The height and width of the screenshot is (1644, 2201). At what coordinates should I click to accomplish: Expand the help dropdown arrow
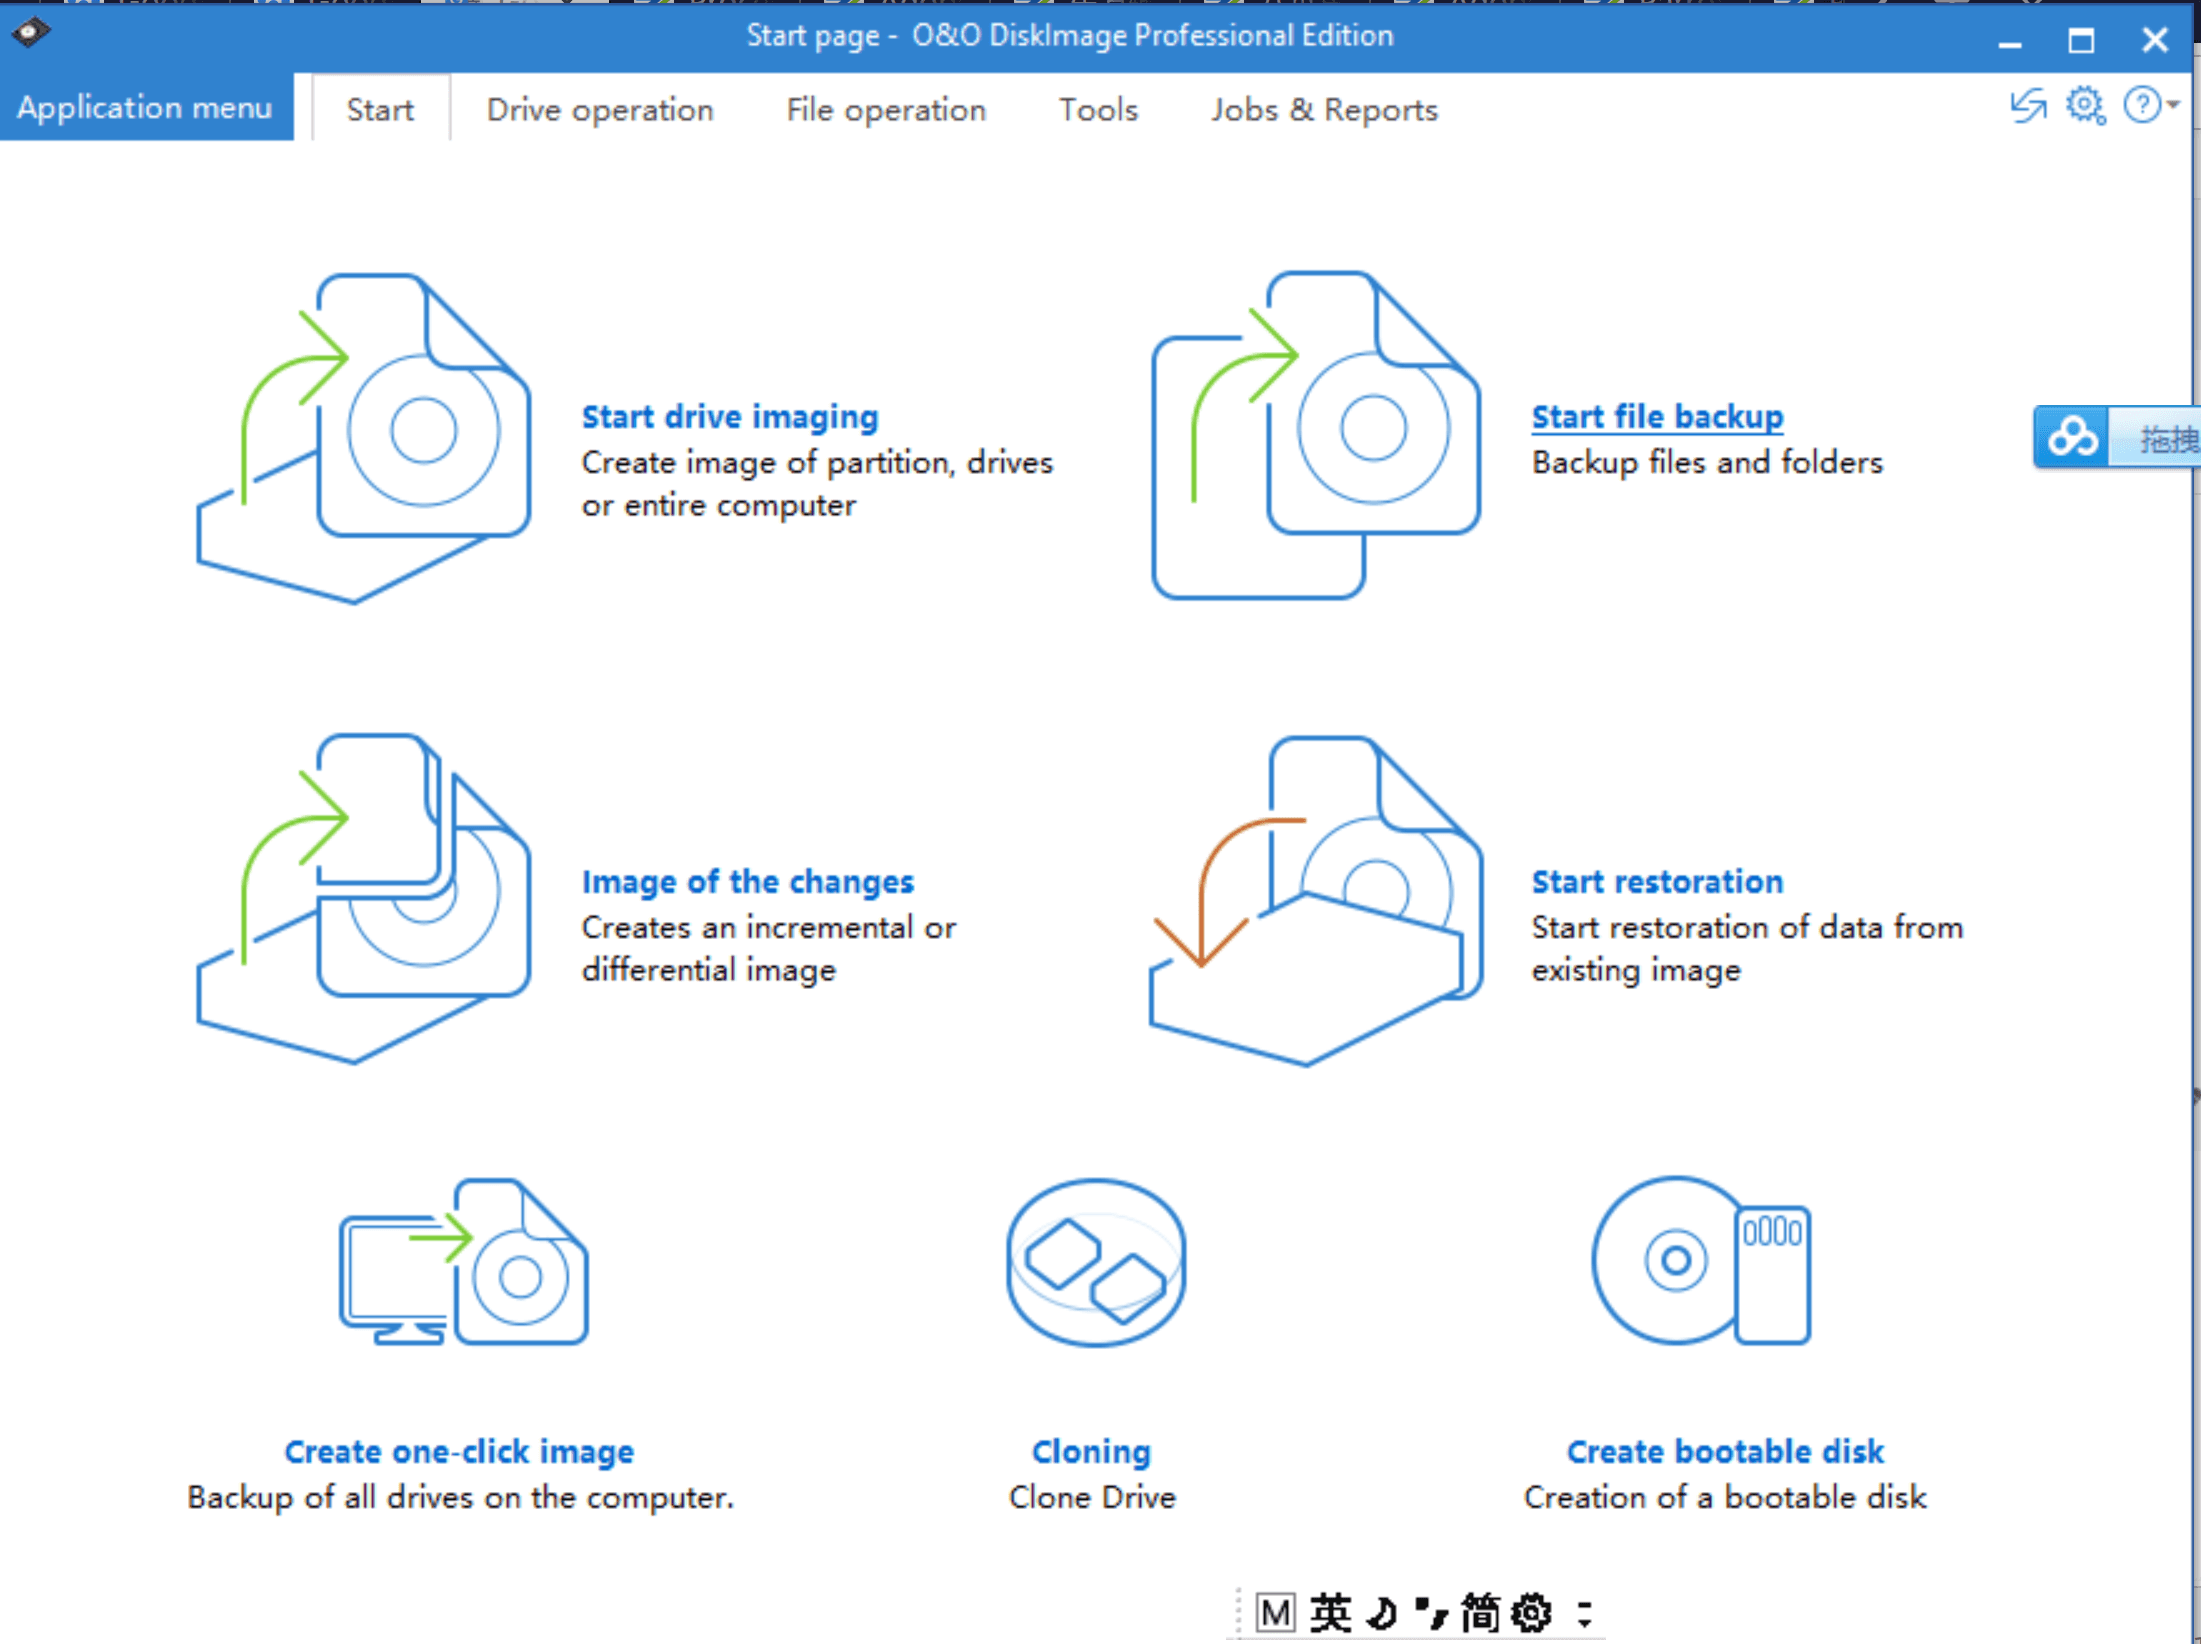[x=2173, y=105]
